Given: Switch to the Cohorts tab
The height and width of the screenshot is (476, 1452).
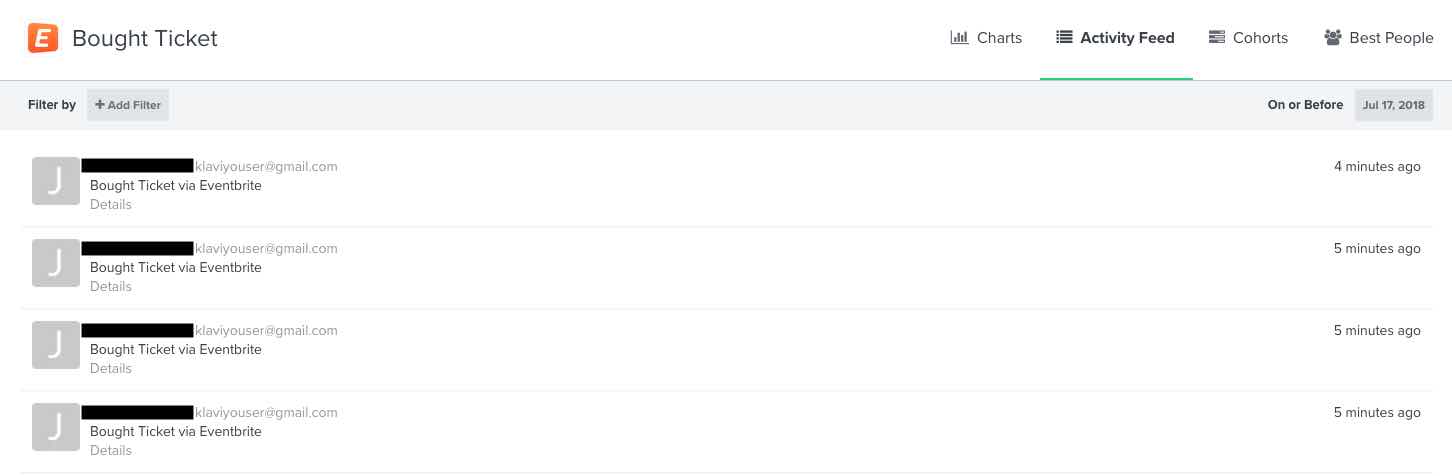Looking at the screenshot, I should (x=1249, y=38).
